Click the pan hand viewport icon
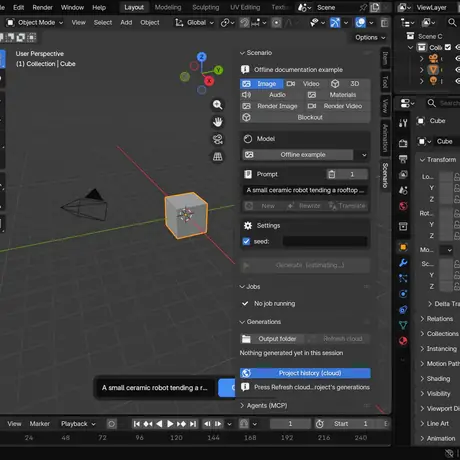Image resolution: width=460 pixels, height=460 pixels. (x=217, y=122)
